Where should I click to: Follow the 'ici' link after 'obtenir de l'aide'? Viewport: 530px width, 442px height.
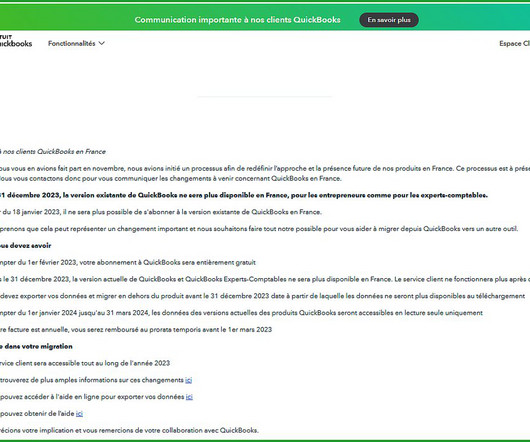79,414
